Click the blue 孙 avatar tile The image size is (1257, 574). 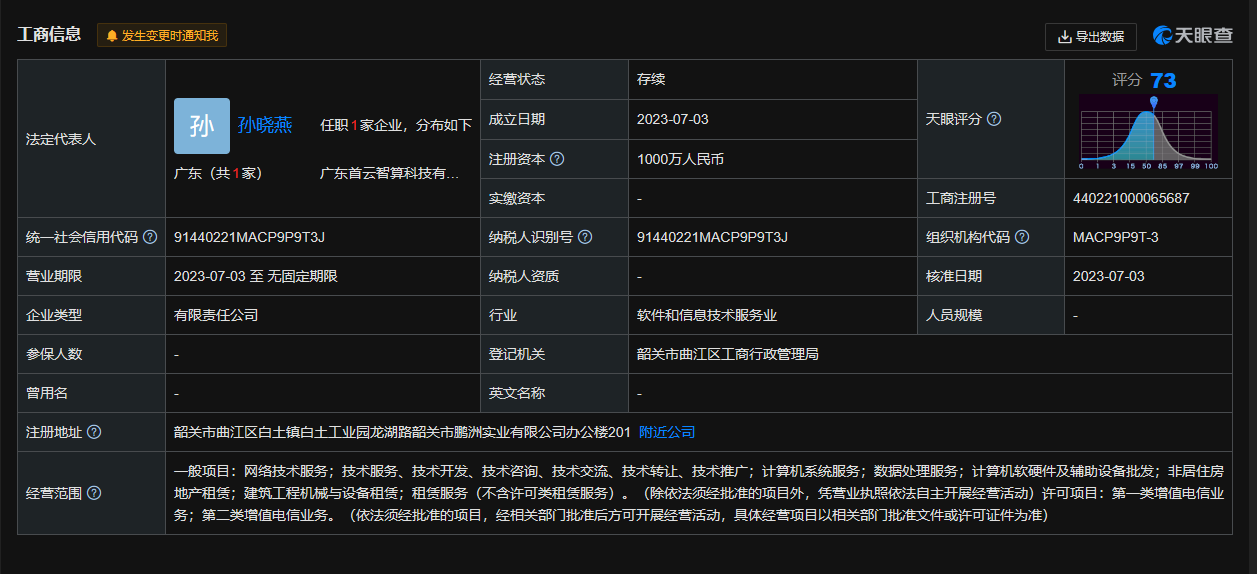pos(202,126)
